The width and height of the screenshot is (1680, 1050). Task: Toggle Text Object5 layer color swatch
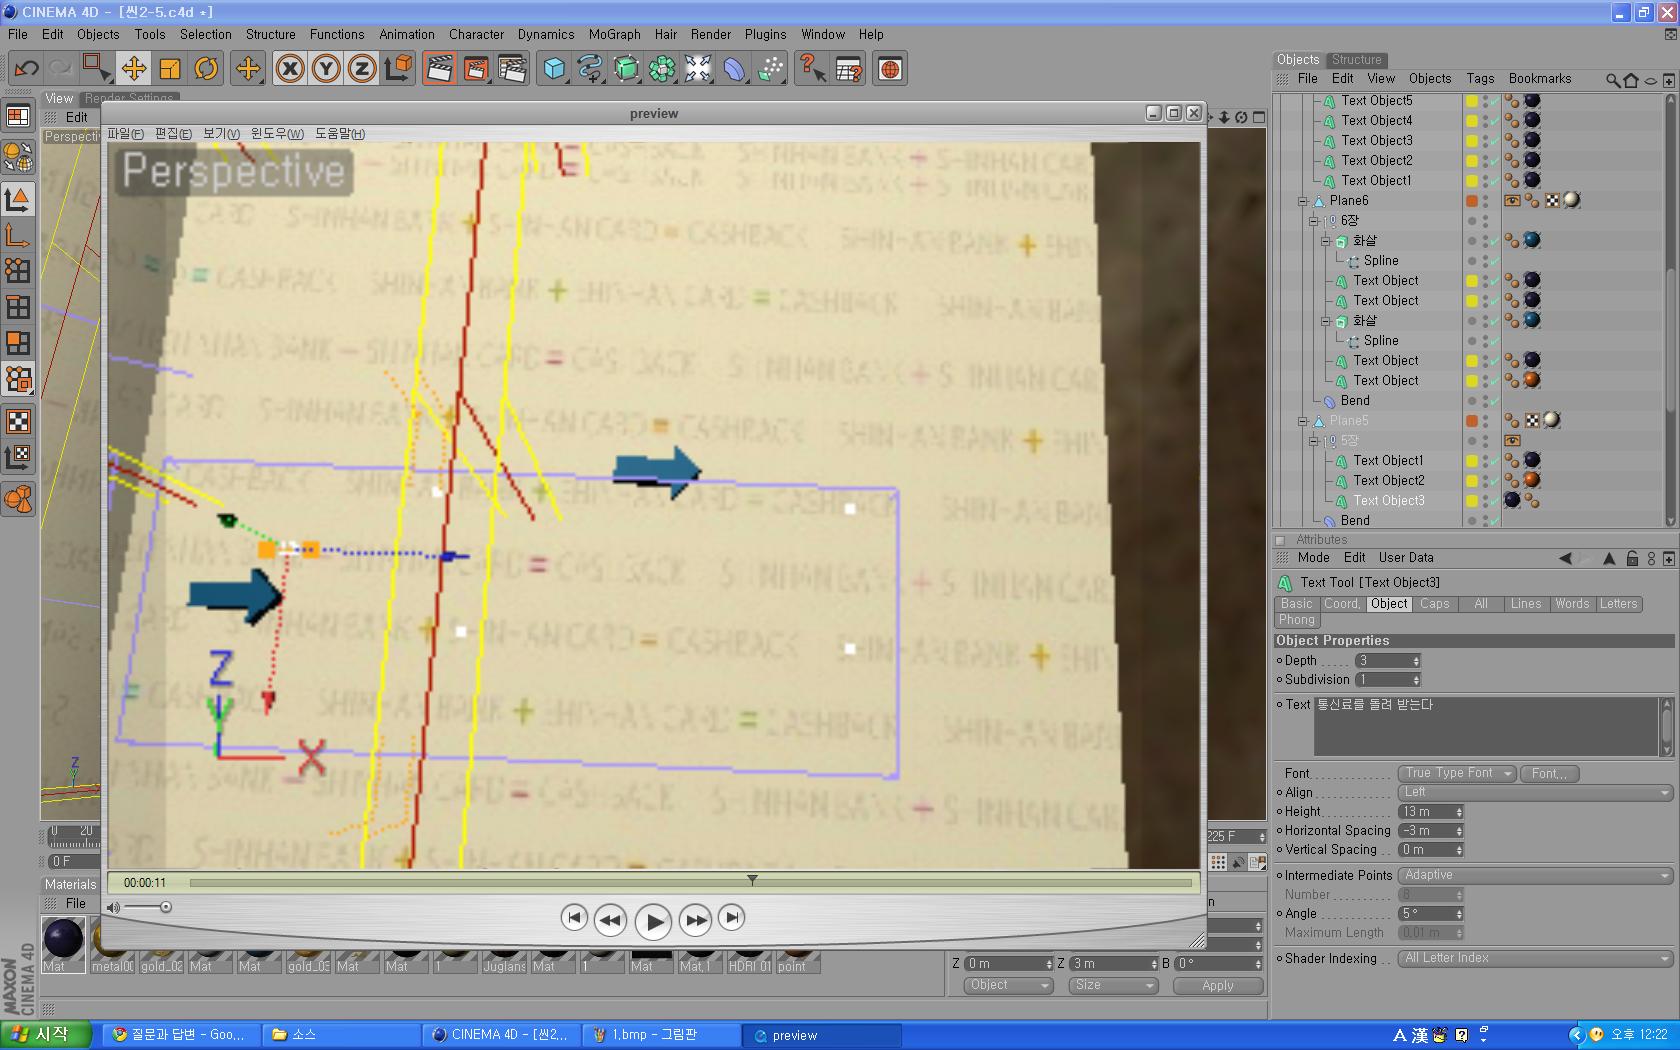[x=1472, y=101]
